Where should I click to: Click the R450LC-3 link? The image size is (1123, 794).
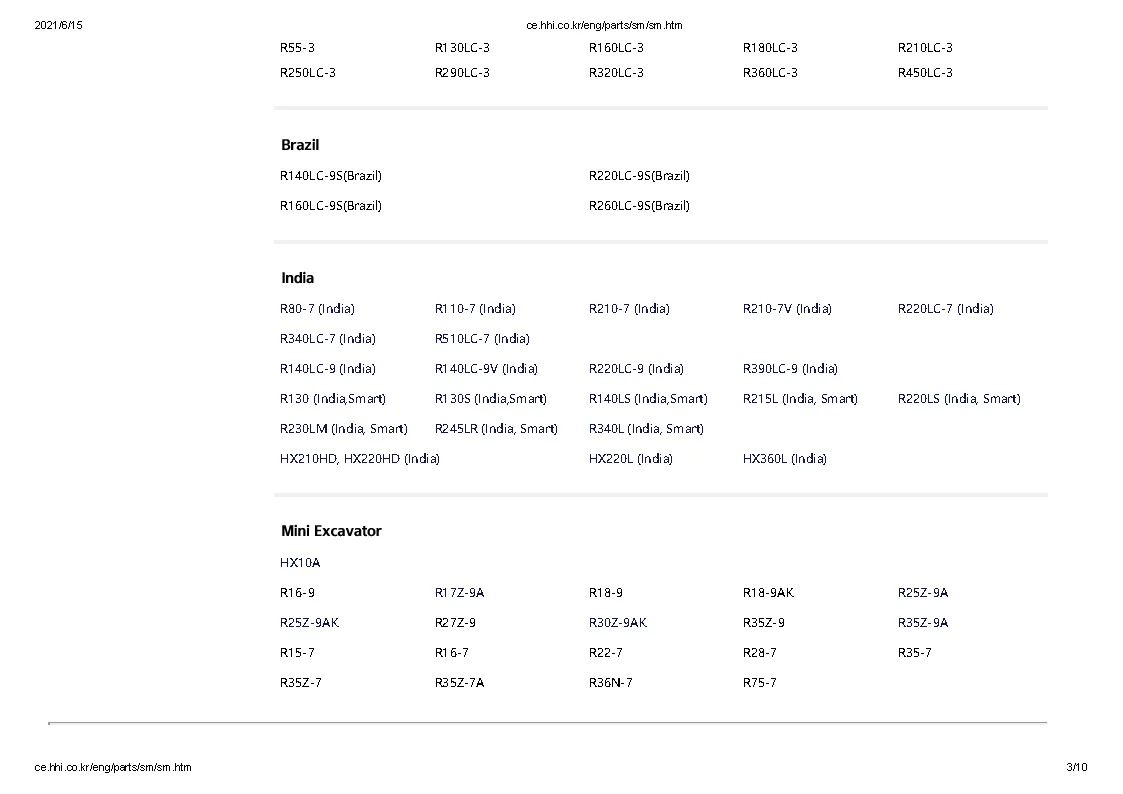pyautogui.click(x=925, y=73)
